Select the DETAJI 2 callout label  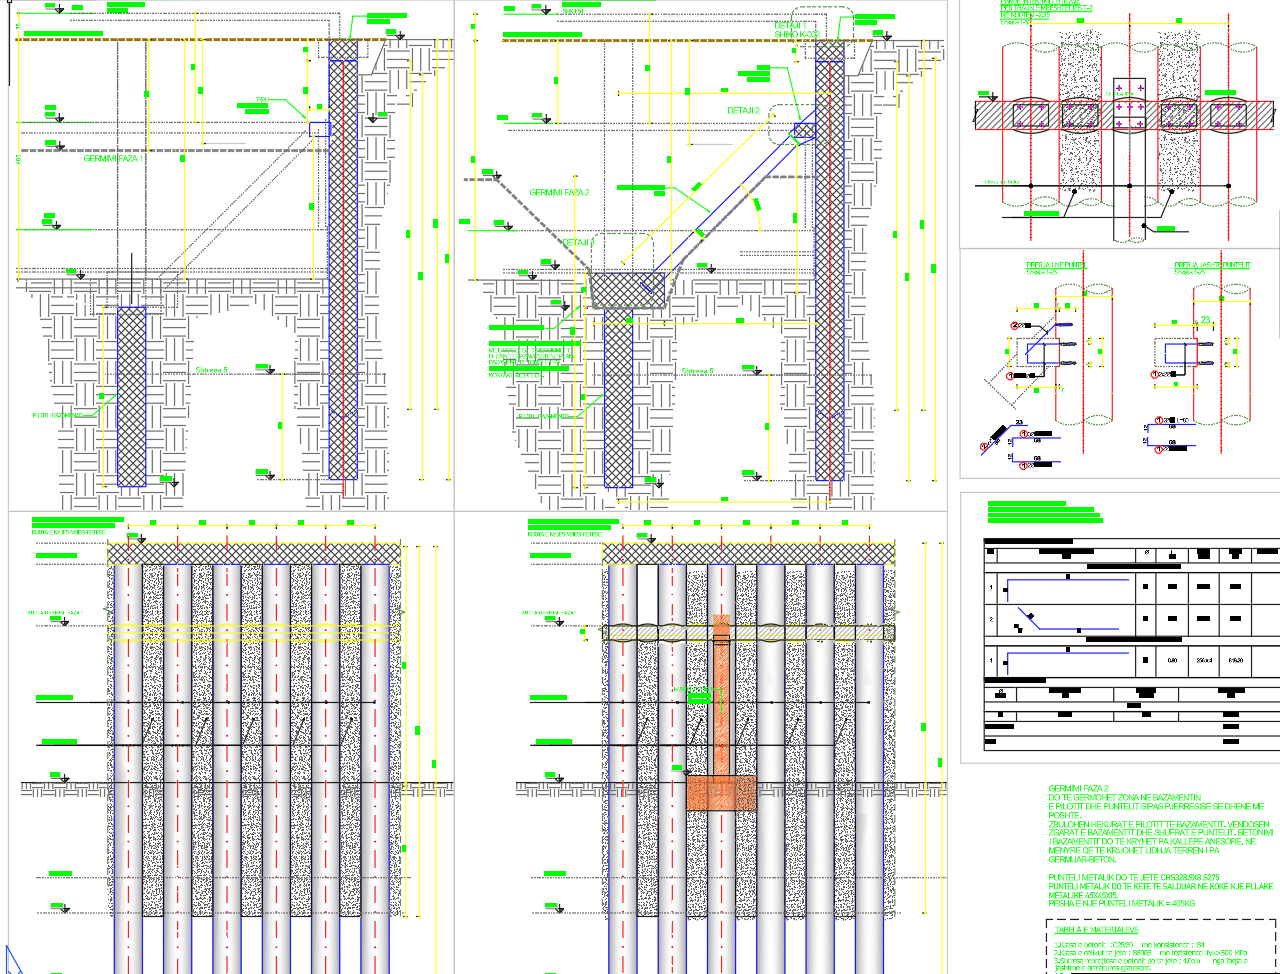click(x=743, y=110)
